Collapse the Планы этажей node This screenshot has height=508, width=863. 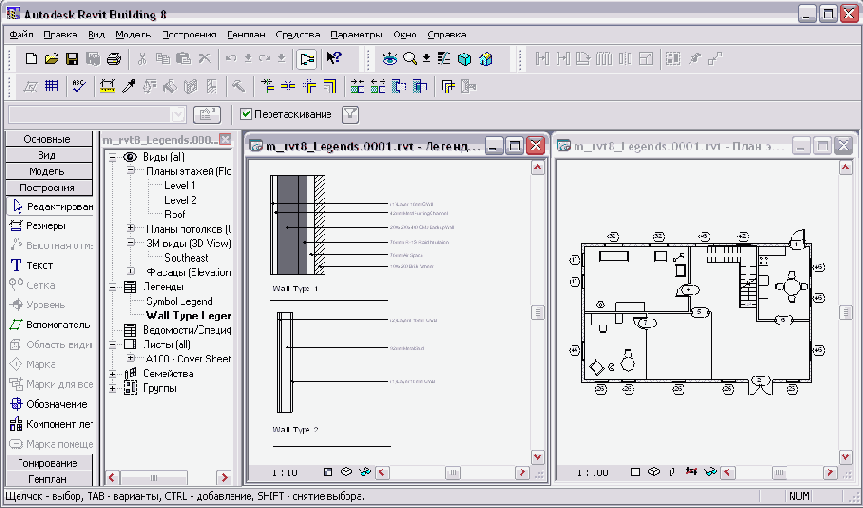pos(131,171)
